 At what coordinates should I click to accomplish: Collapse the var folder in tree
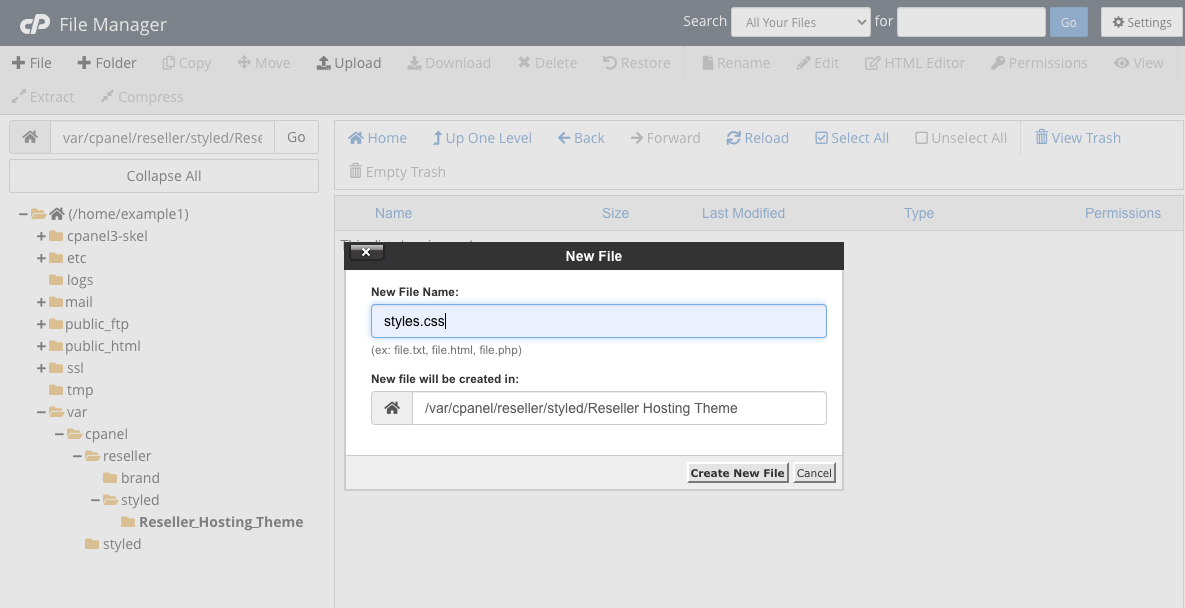(41, 412)
